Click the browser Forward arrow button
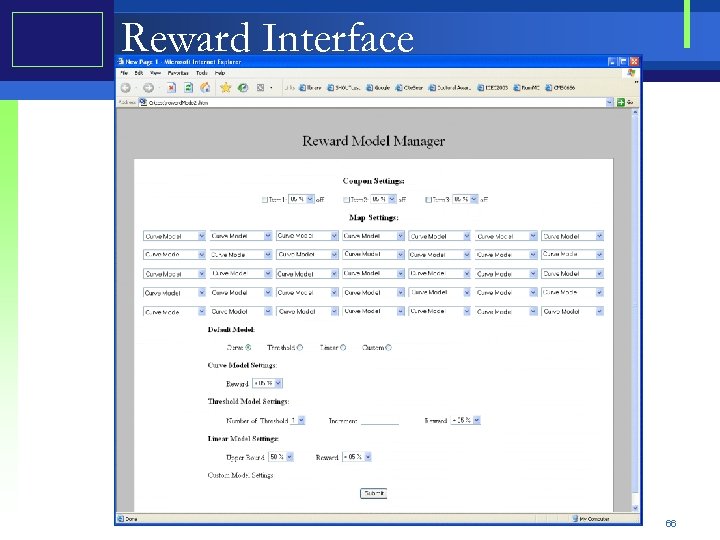 click(x=148, y=88)
